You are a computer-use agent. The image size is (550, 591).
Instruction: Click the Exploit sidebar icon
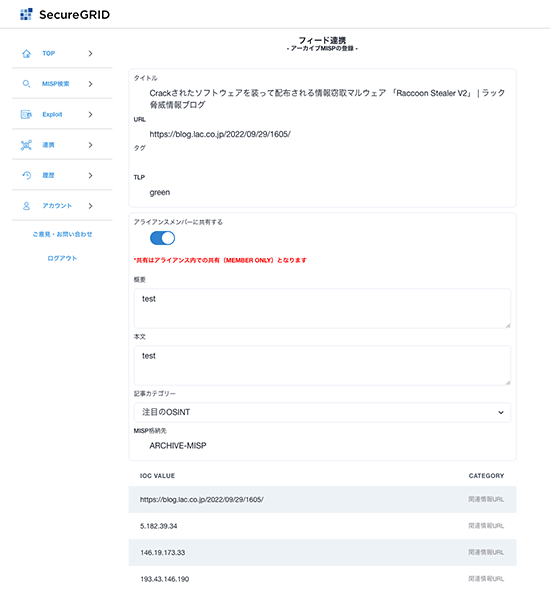tap(26, 114)
